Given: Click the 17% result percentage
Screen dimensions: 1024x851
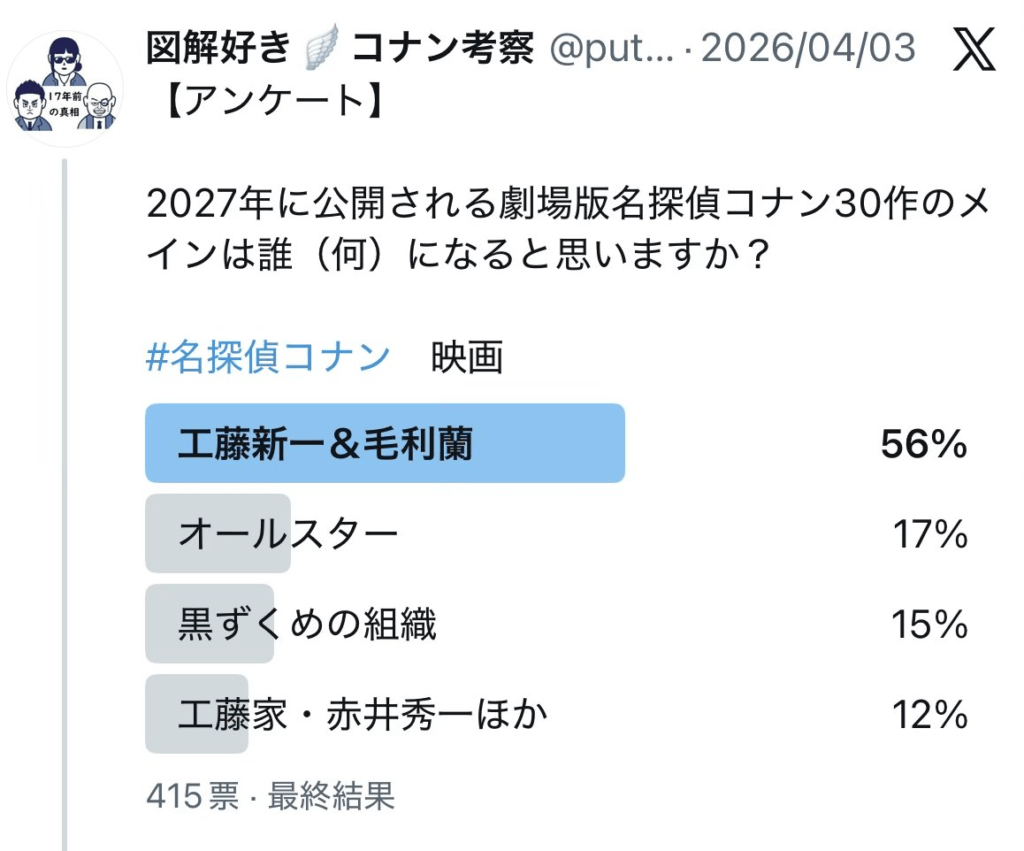Looking at the screenshot, I should coord(929,534).
